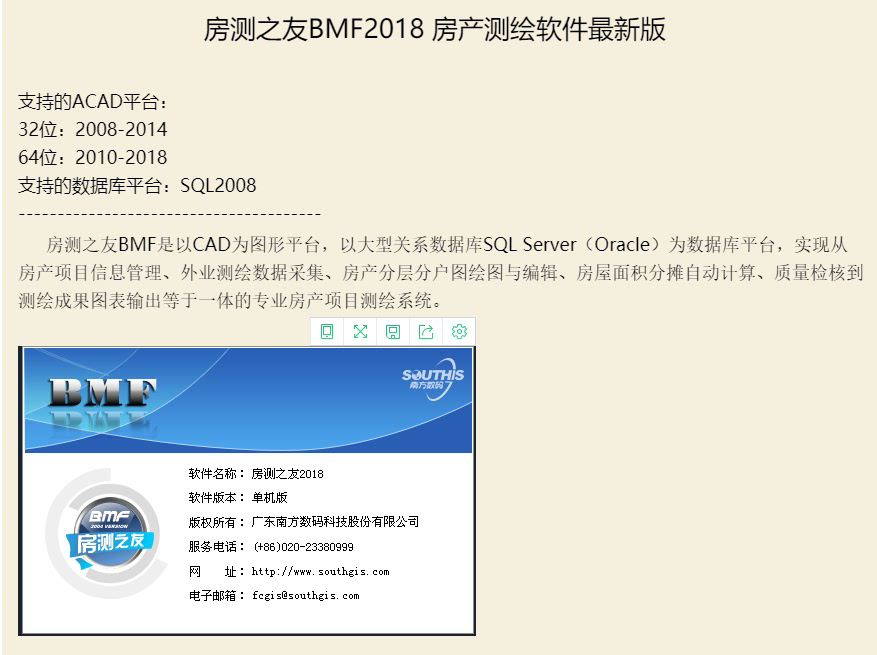The width and height of the screenshot is (877, 655).
Task: Click the software name 房测之友2018
Action: click(287, 474)
